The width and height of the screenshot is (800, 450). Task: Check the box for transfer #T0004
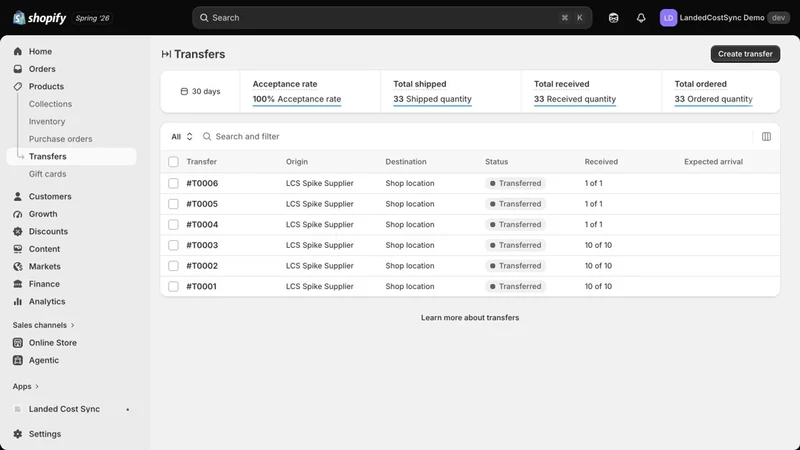[x=173, y=224]
